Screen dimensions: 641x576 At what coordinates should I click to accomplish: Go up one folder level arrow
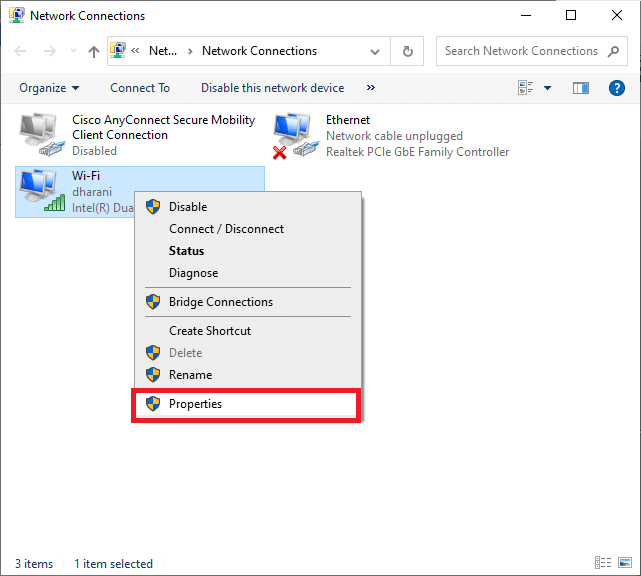pyautogui.click(x=94, y=51)
